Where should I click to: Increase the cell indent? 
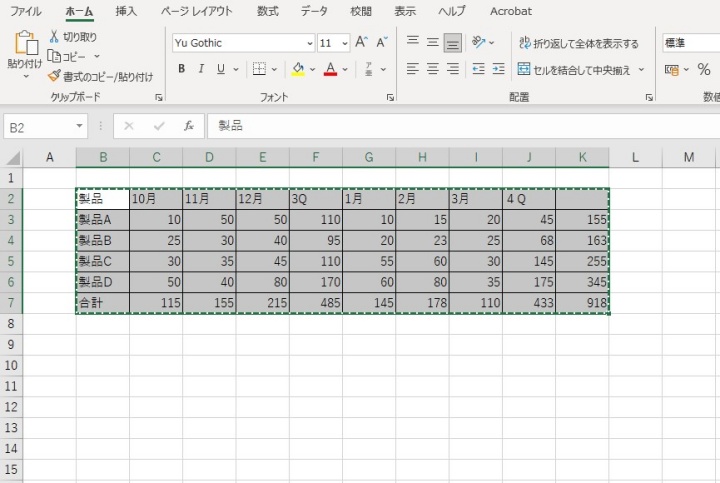coord(498,69)
